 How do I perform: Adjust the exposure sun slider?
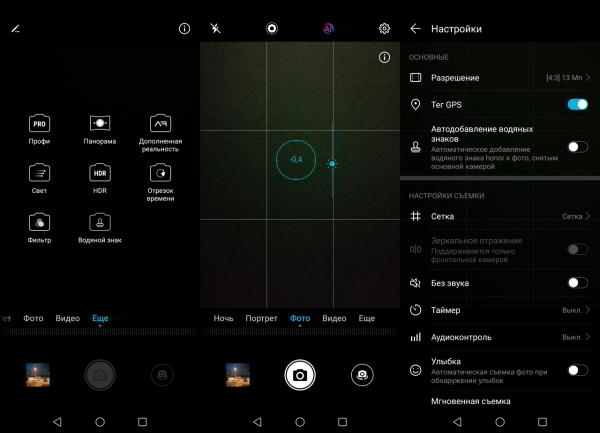point(331,162)
